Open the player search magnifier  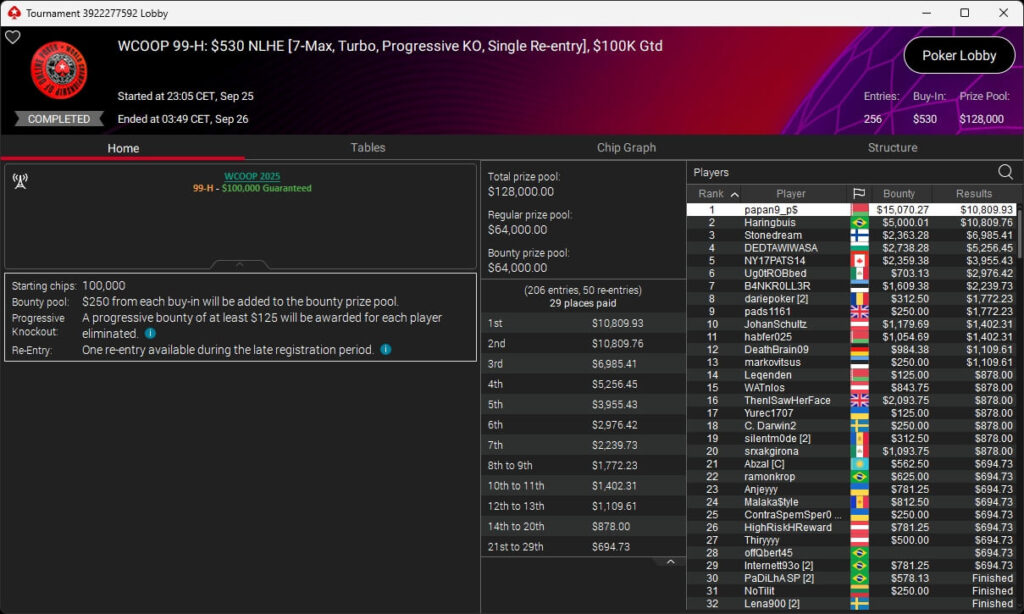[1005, 172]
